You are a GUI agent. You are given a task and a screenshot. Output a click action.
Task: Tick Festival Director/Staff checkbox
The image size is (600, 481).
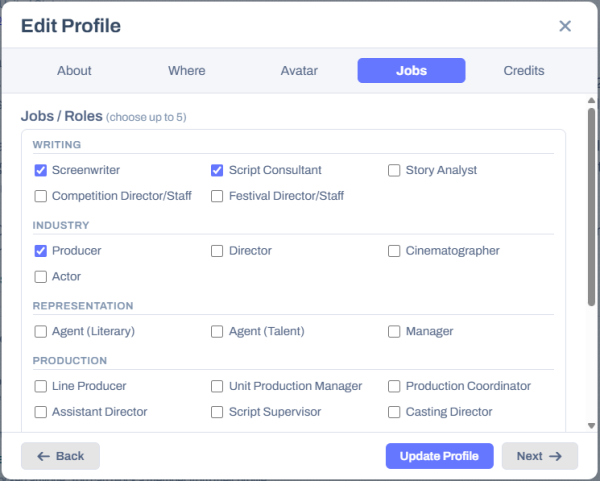coord(217,196)
